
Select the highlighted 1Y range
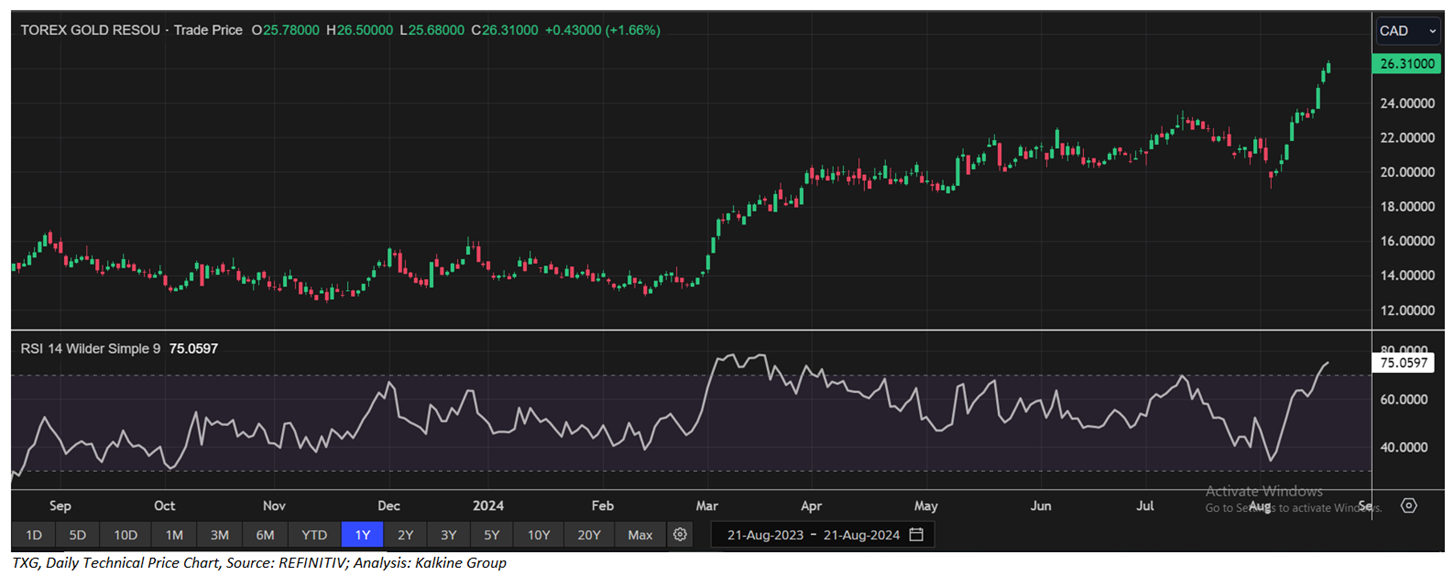[362, 535]
